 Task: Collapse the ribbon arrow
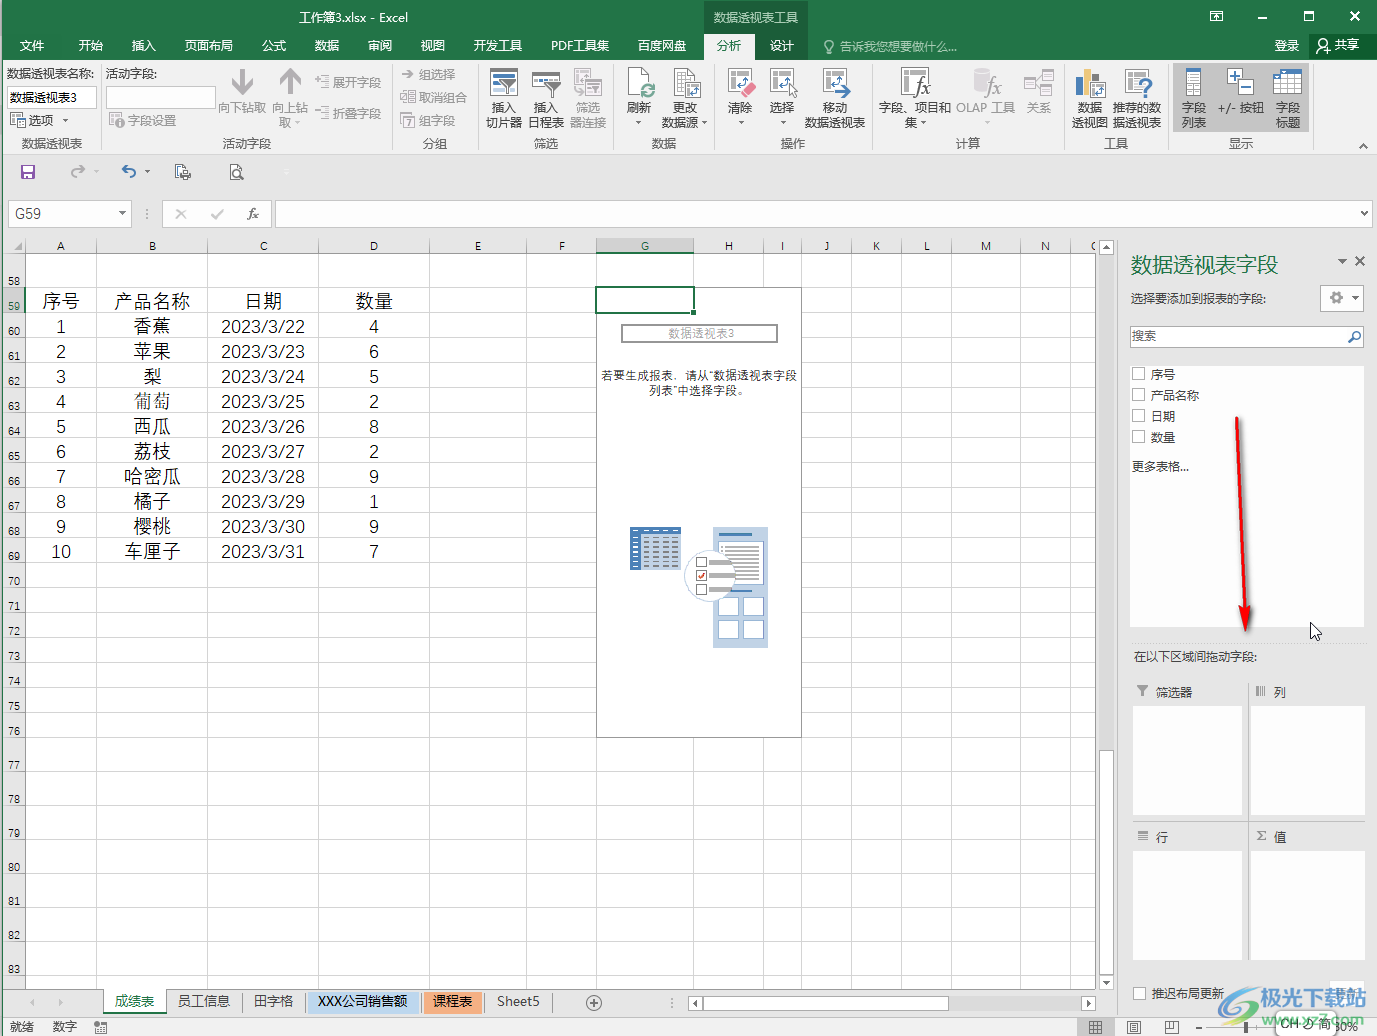tap(1363, 146)
